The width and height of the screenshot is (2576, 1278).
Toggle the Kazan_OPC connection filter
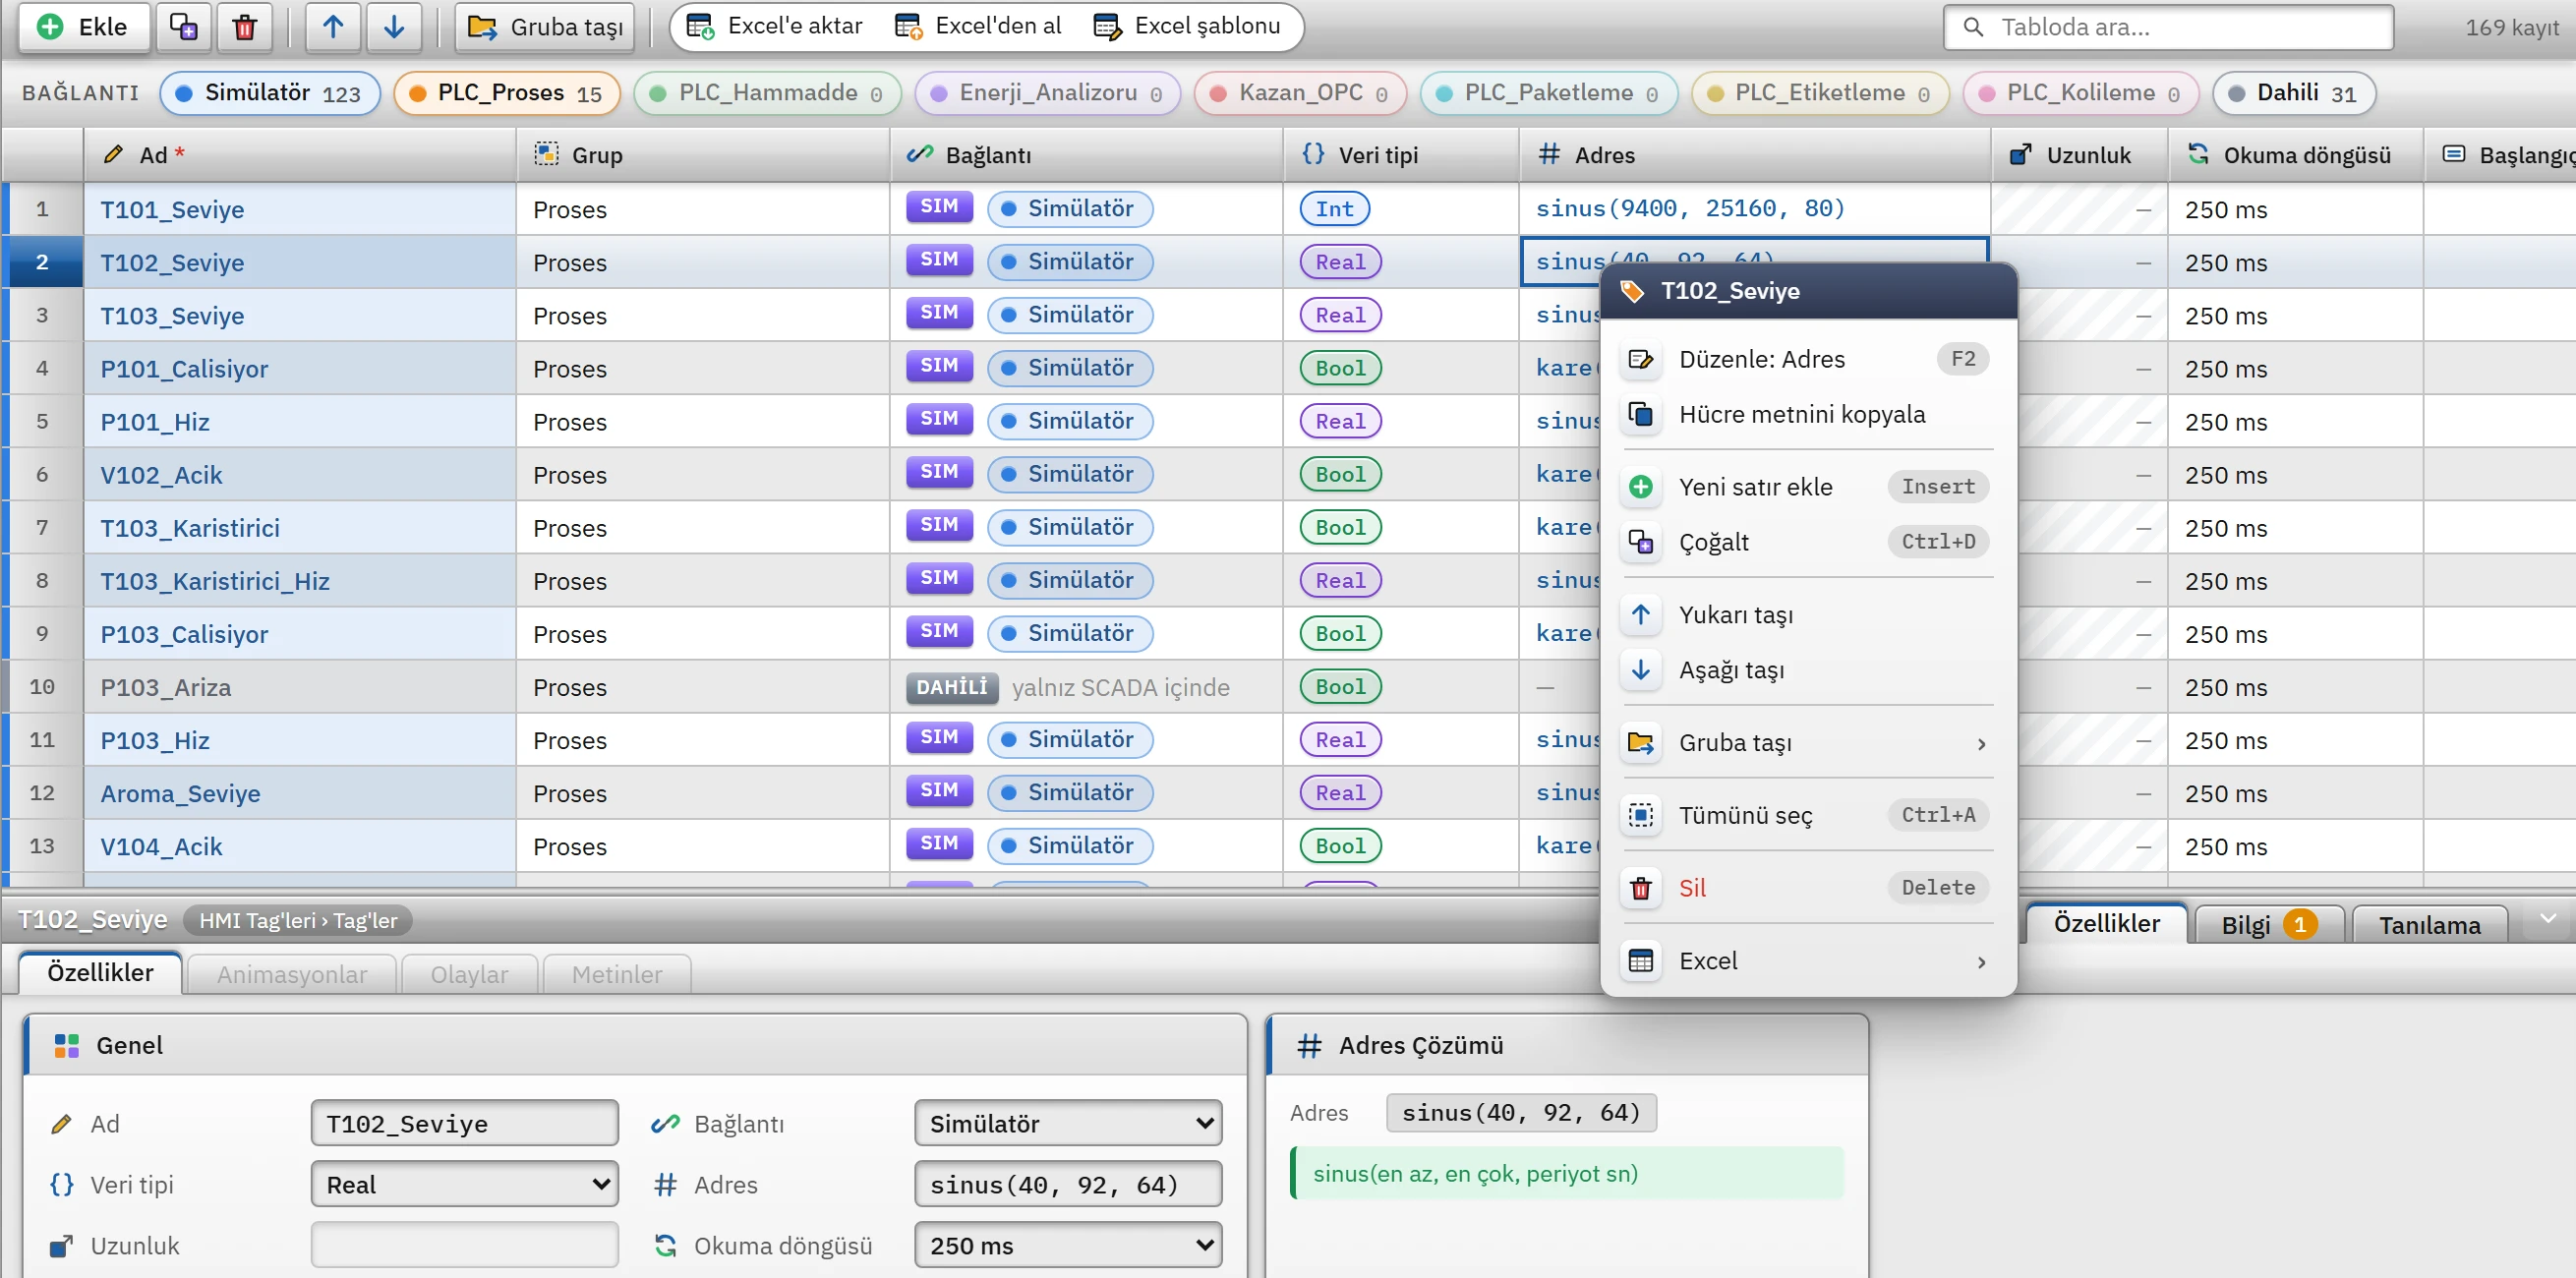coord(1300,93)
